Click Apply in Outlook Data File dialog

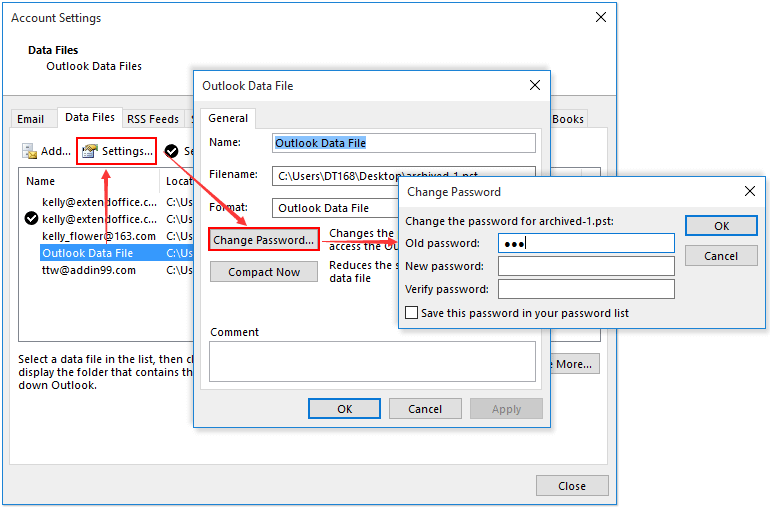click(506, 409)
